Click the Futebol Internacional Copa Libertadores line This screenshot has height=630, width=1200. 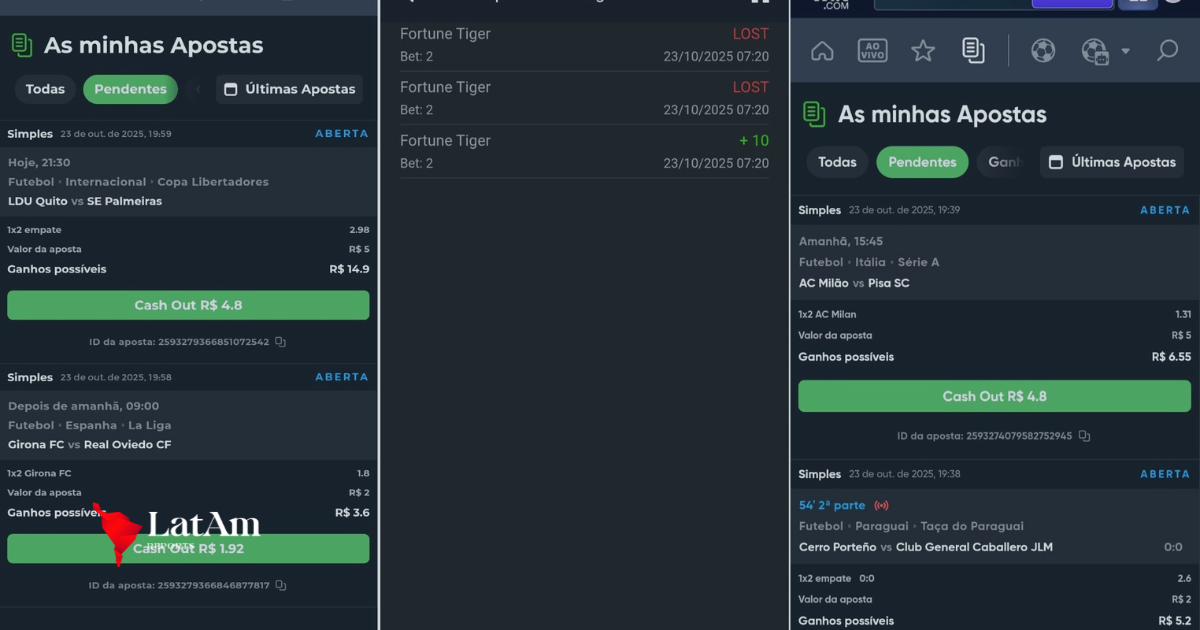(138, 182)
